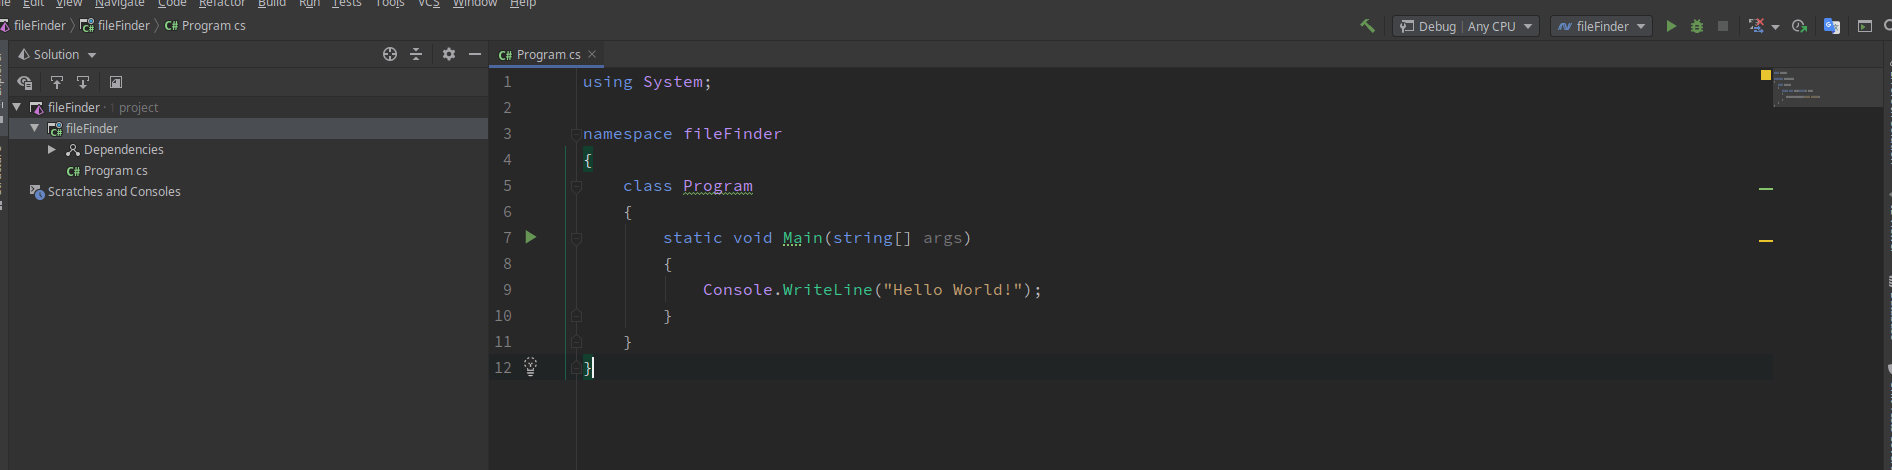Open the Refactor menu
Viewport: 1892px width, 470px height.
click(x=222, y=4)
